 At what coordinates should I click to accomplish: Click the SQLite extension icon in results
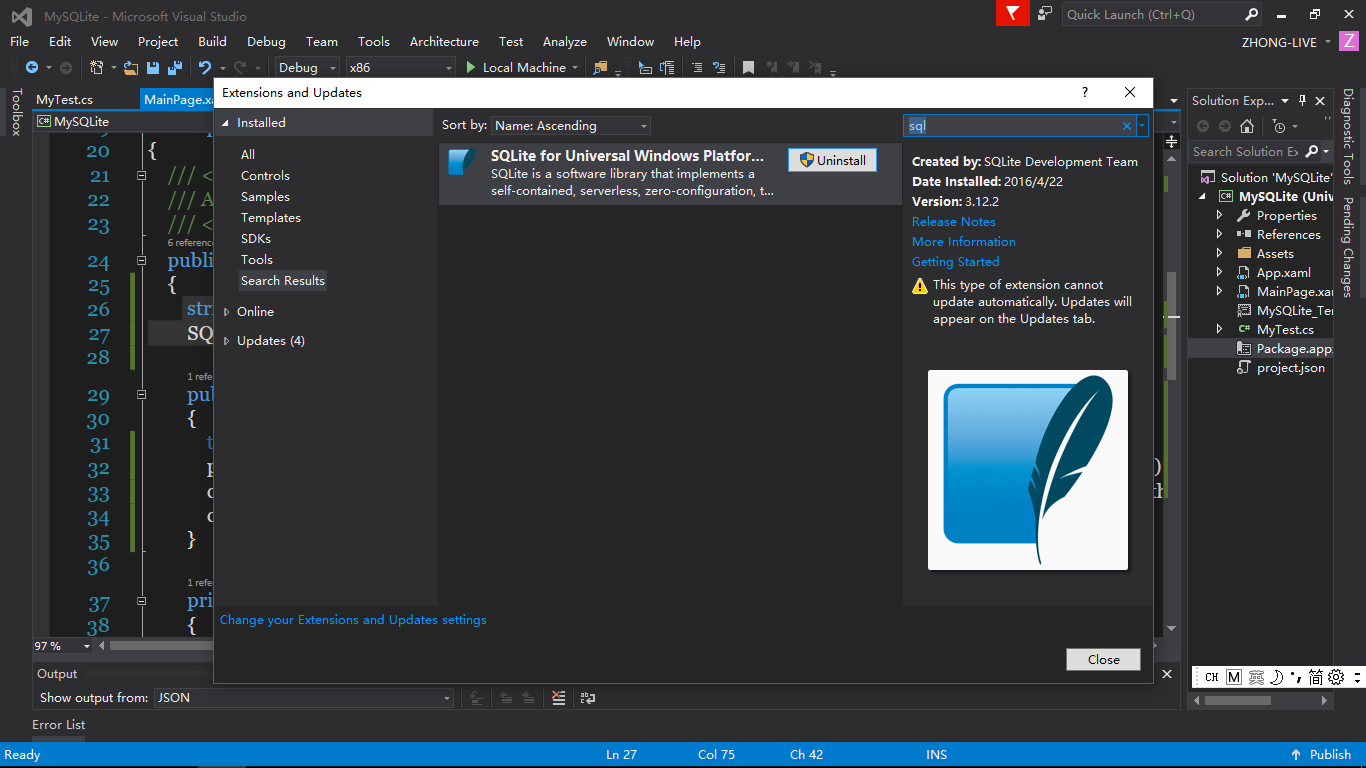[x=462, y=162]
